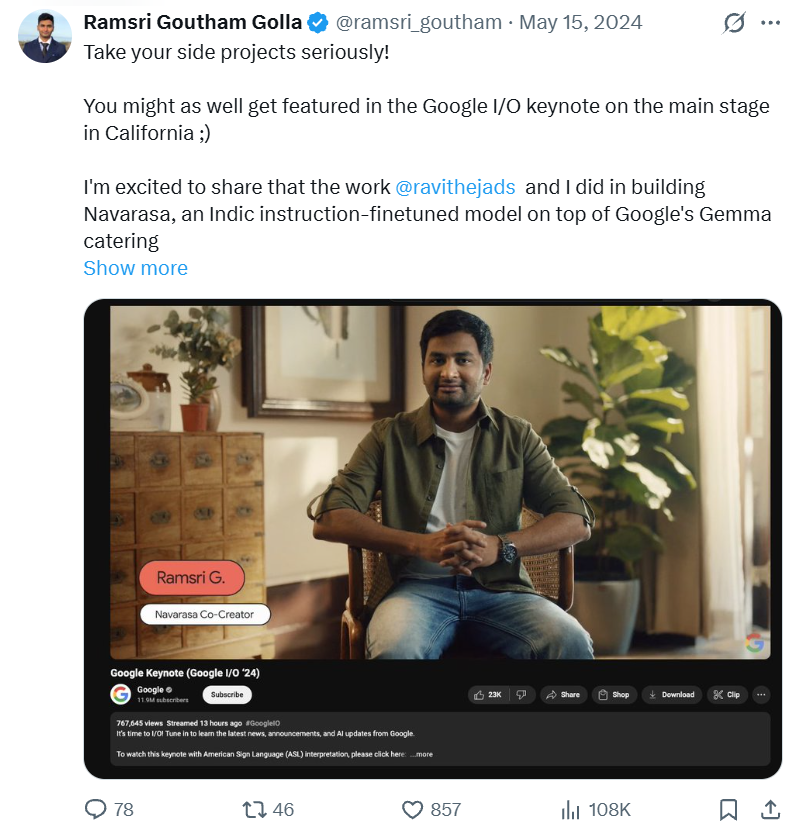The image size is (803, 824).
Task: Dislike the Google Keynote video
Action: pyautogui.click(x=521, y=695)
